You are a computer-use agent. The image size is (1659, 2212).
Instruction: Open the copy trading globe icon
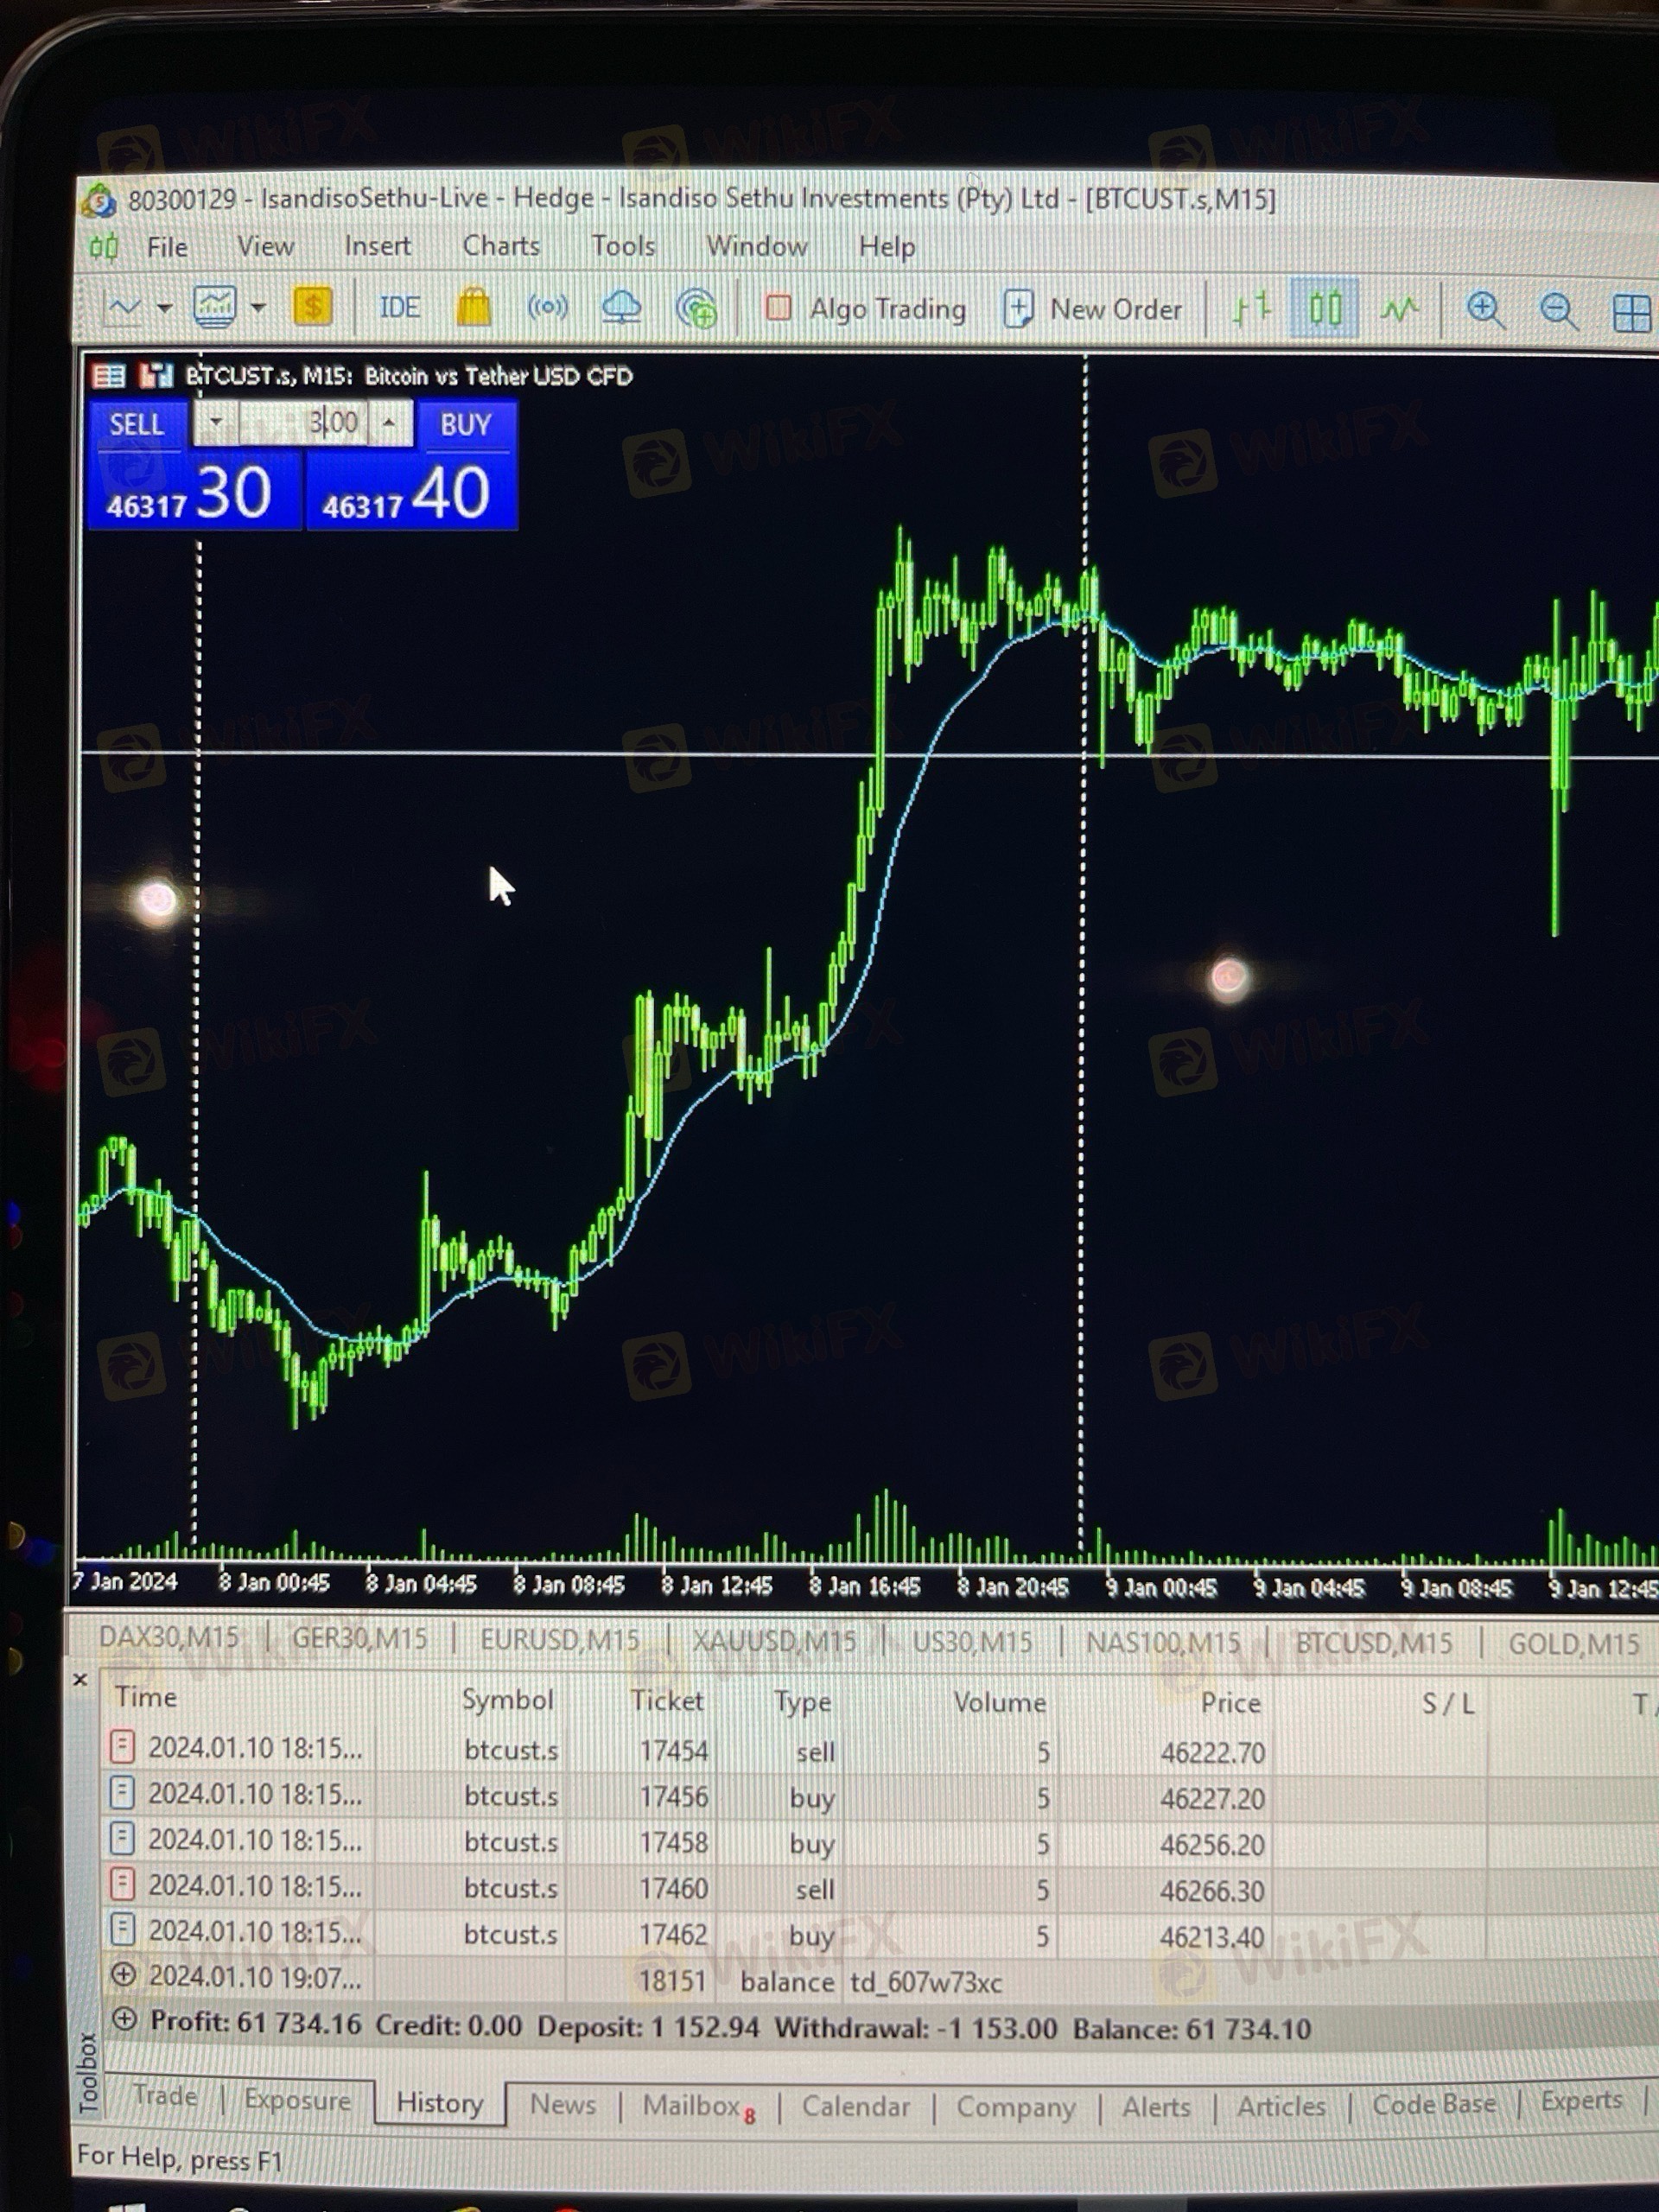coord(696,308)
